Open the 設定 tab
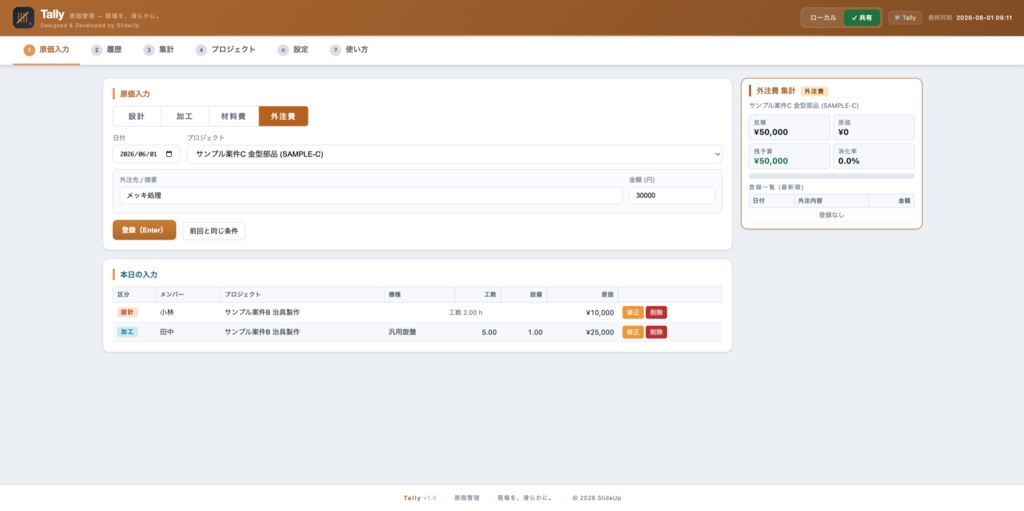Image resolution: width=1024 pixels, height=511 pixels. (x=293, y=50)
